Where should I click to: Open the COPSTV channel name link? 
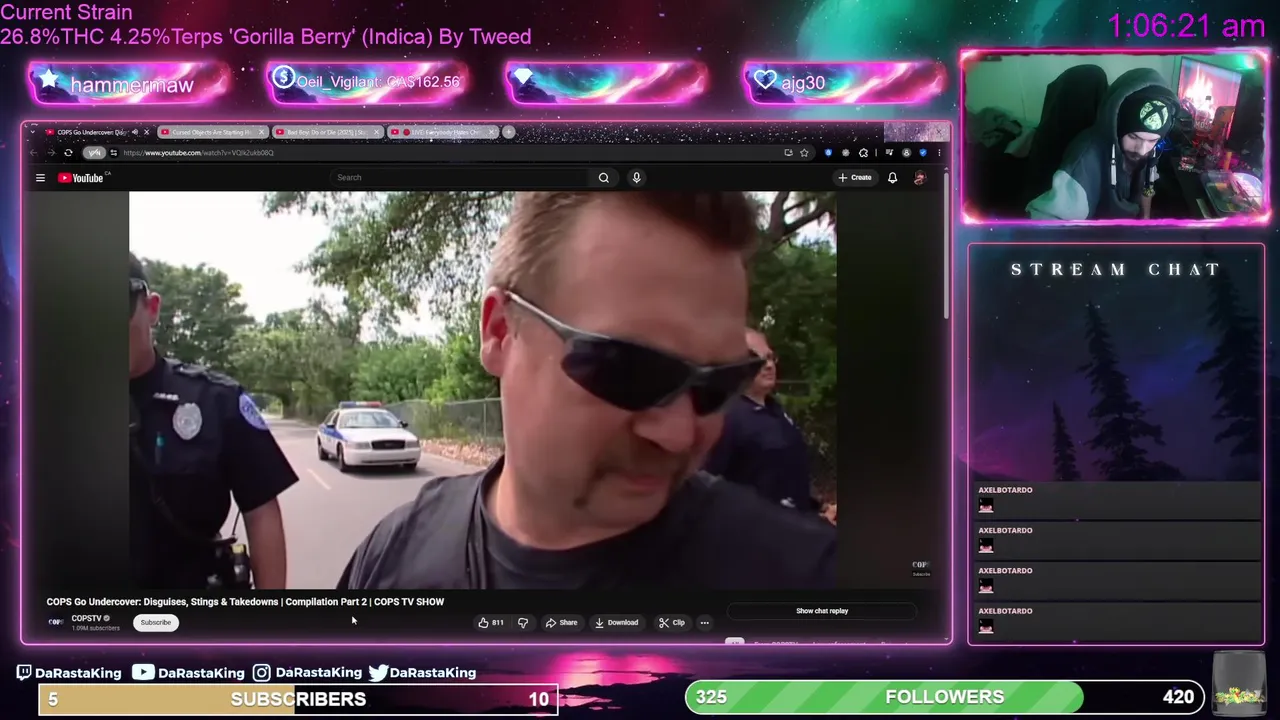pos(86,618)
